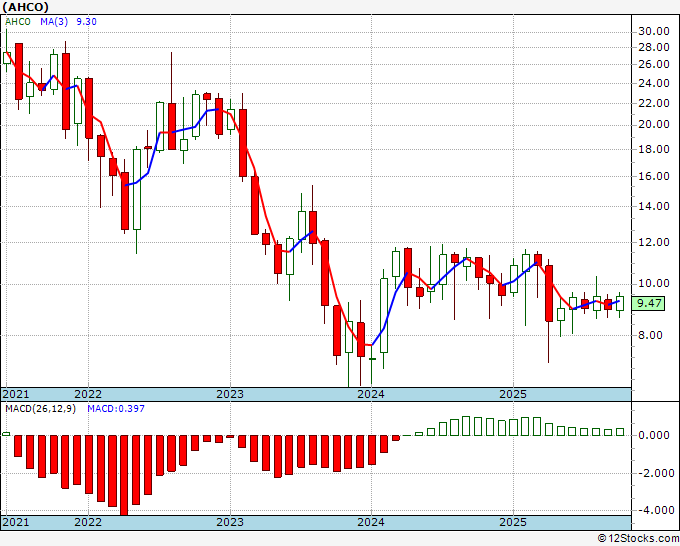
Task: Click 2024 on the price chart timeline
Action: (x=371, y=394)
